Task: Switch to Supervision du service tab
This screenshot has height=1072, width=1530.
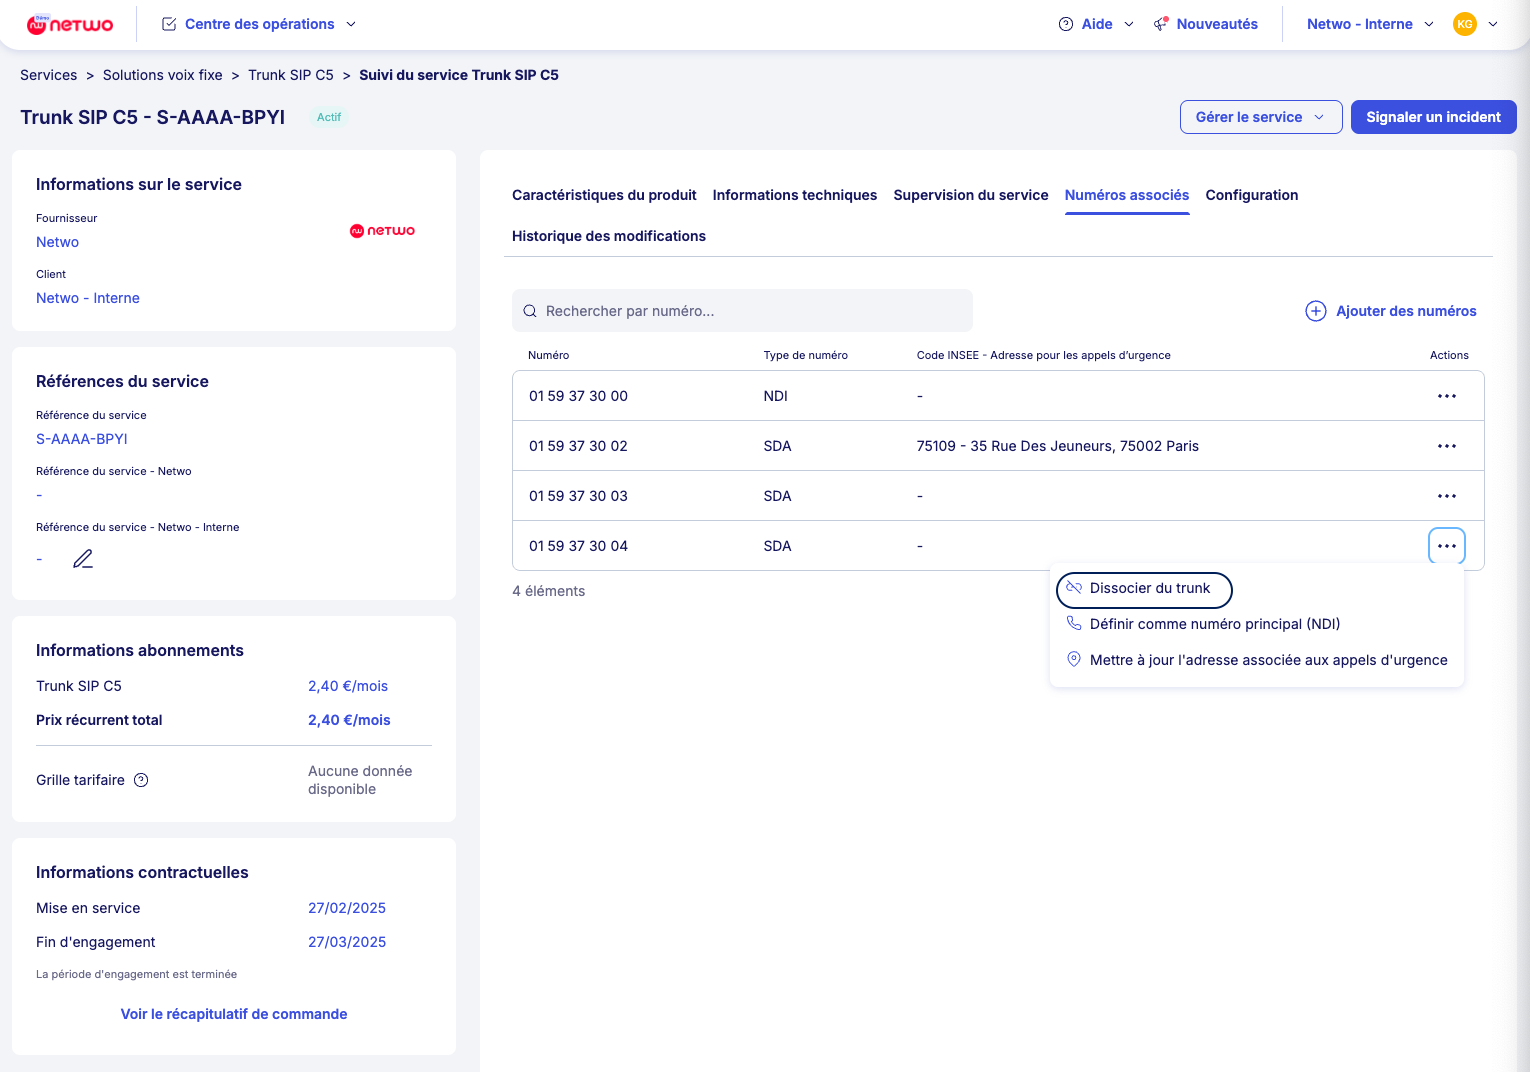Action: (971, 195)
